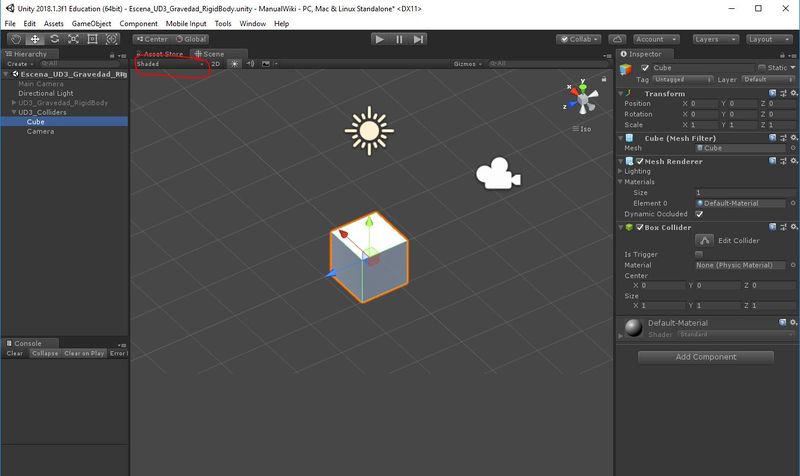Click the Add Component button
The height and width of the screenshot is (476, 800).
pos(706,357)
